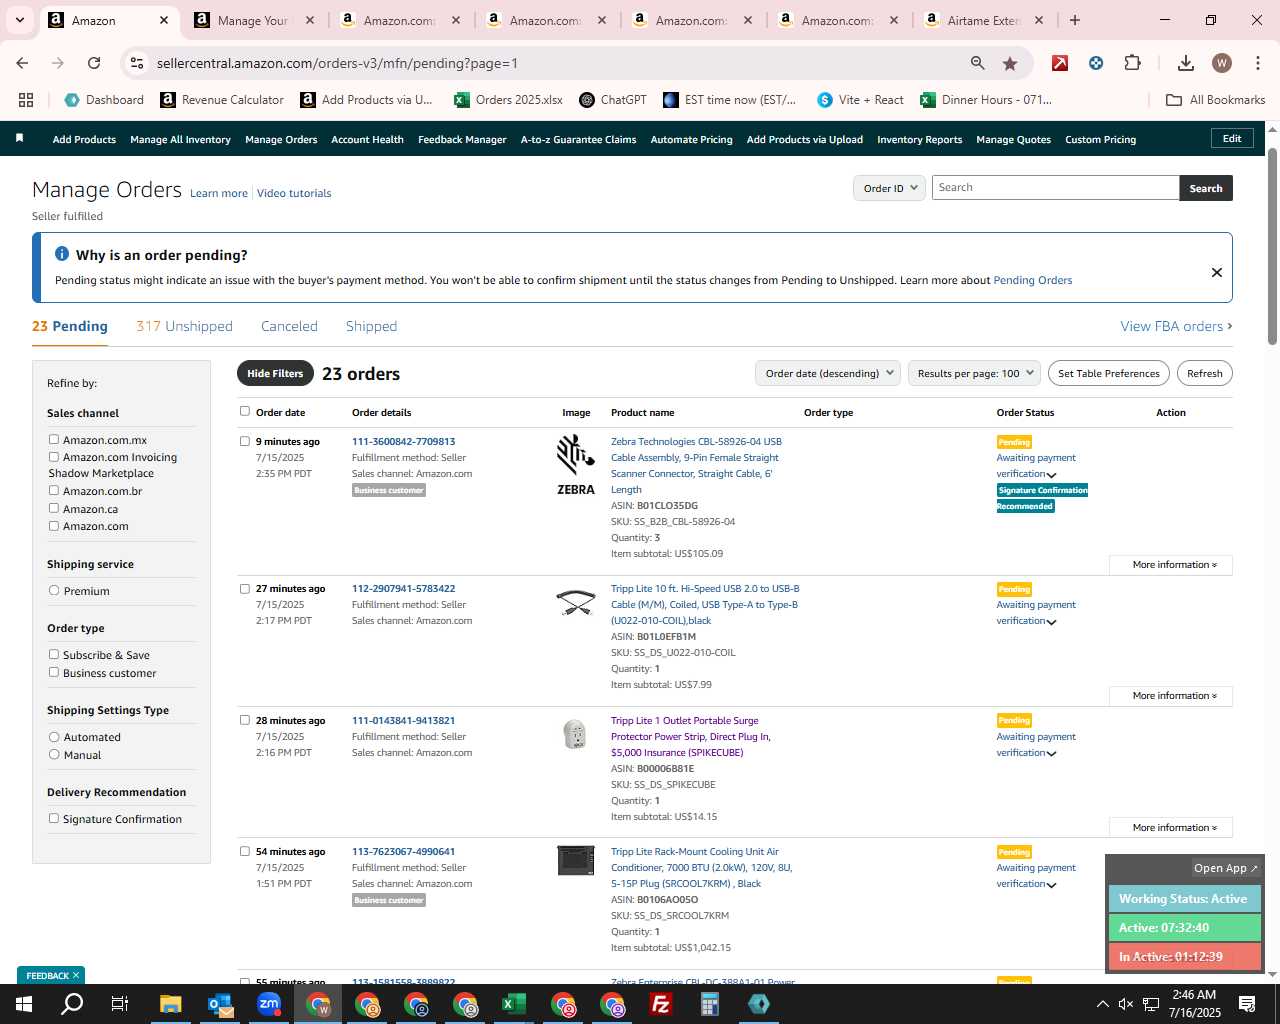Expand More information for order 112-2907941-5783422
This screenshot has width=1280, height=1024.
coord(1171,696)
